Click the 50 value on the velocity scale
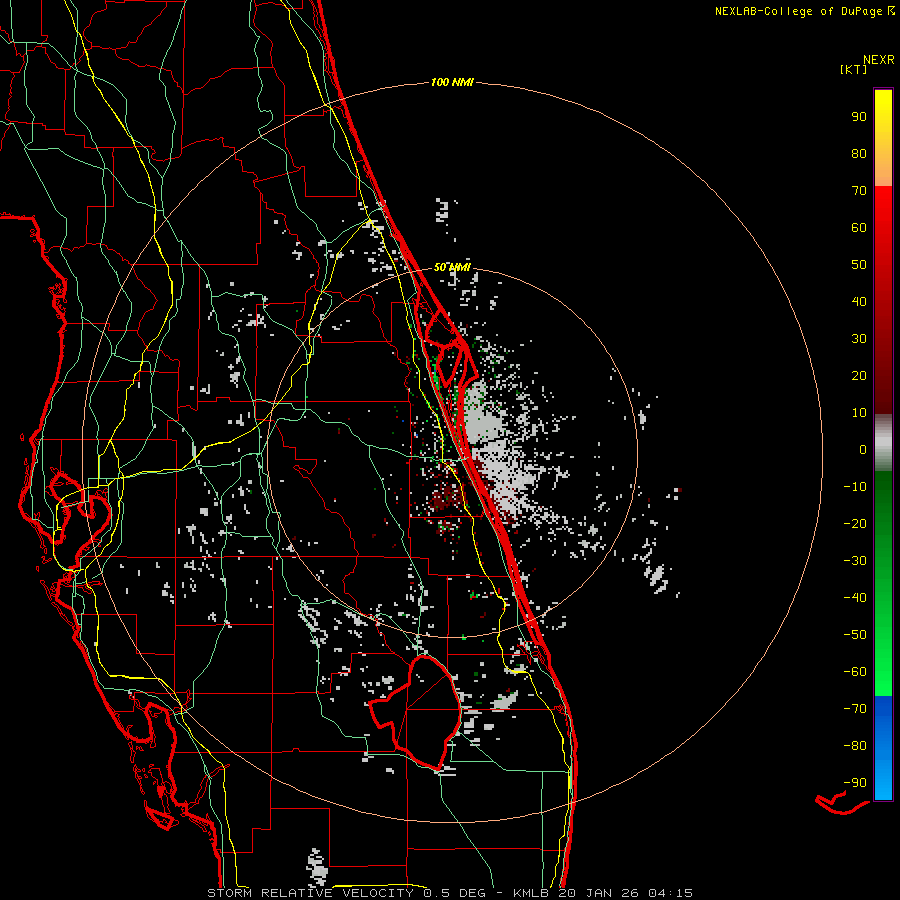The height and width of the screenshot is (900, 900). (x=859, y=265)
